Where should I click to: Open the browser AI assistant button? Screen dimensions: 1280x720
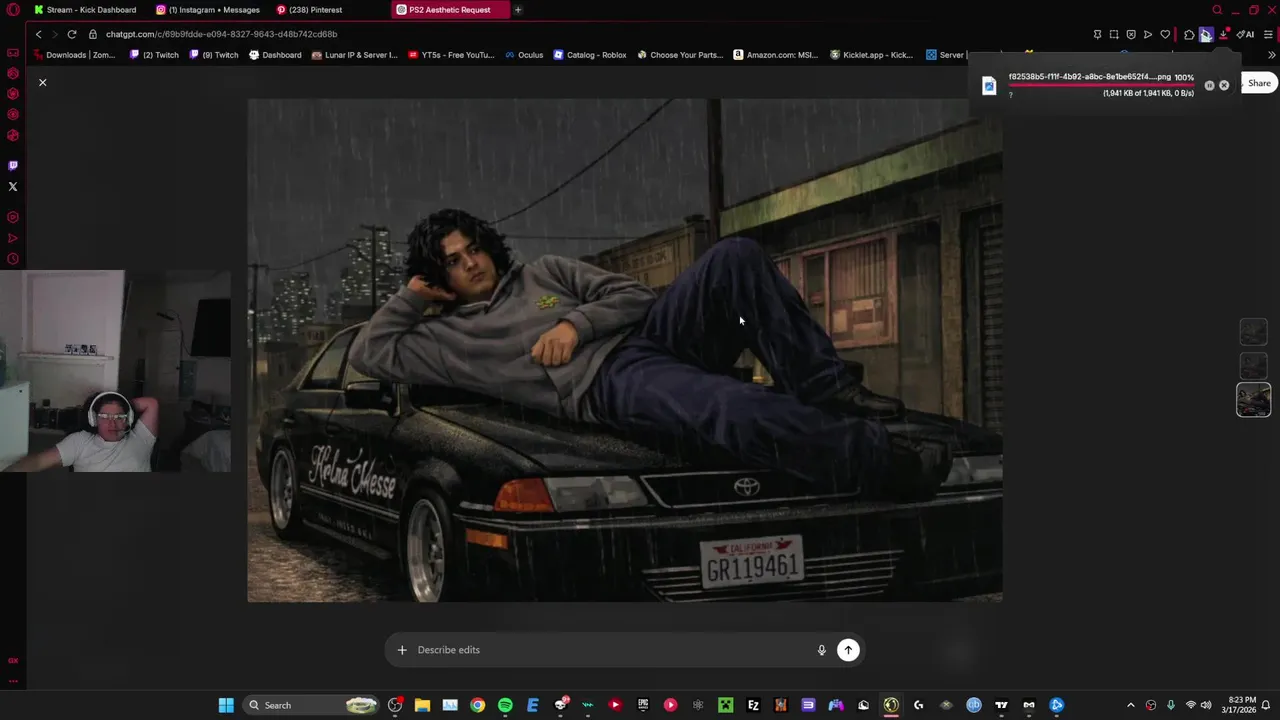pyautogui.click(x=1246, y=34)
